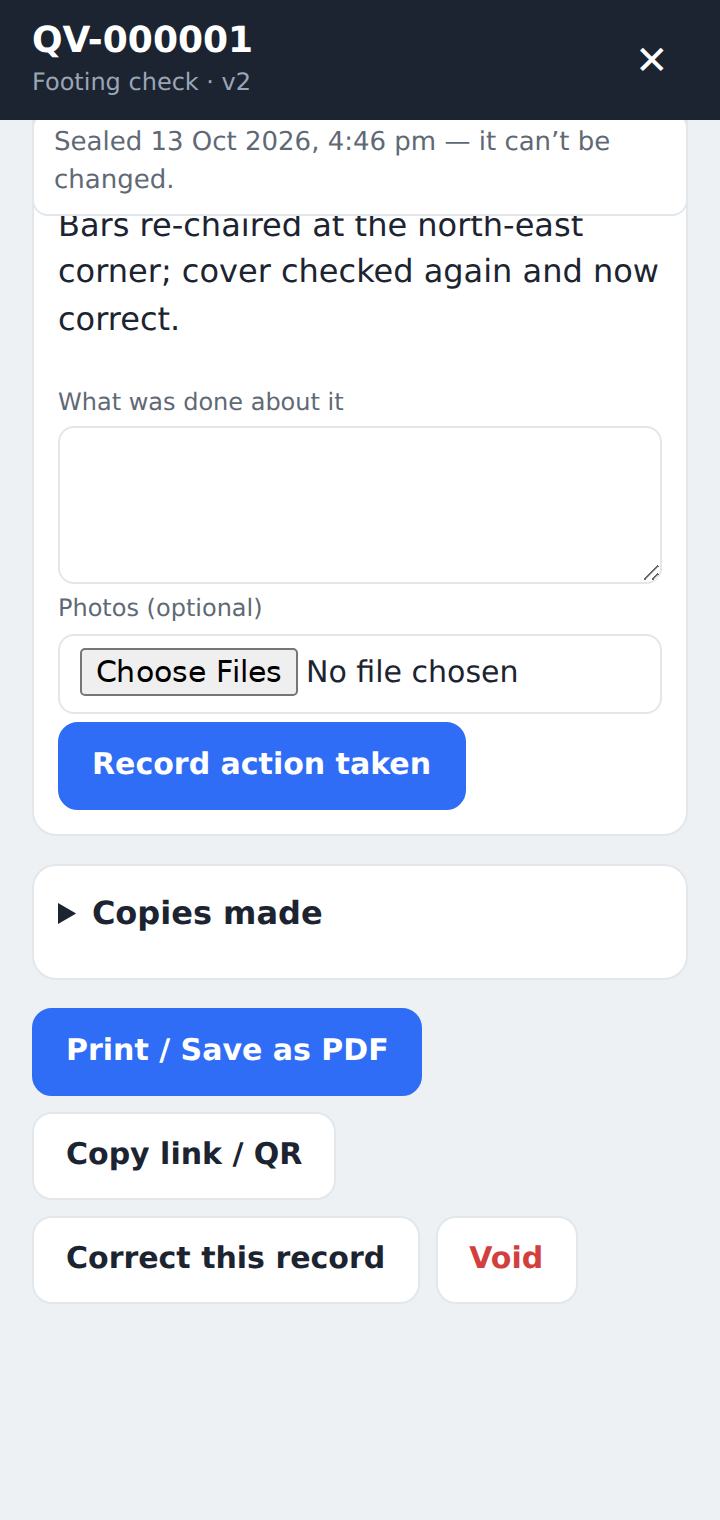This screenshot has width=720, height=1520.
Task: Click the Footing check · v2 subtitle
Action: pos(141,82)
